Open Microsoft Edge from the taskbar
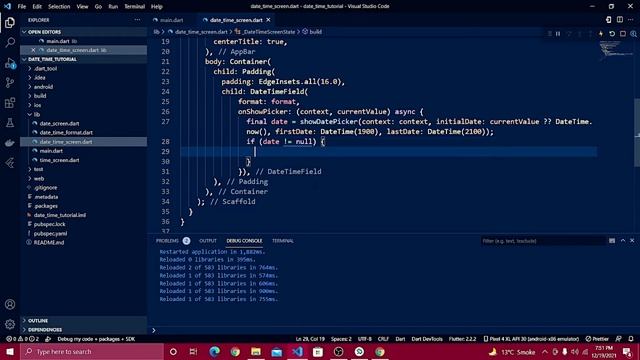Screen dimensions: 640x360 click(x=214, y=351)
